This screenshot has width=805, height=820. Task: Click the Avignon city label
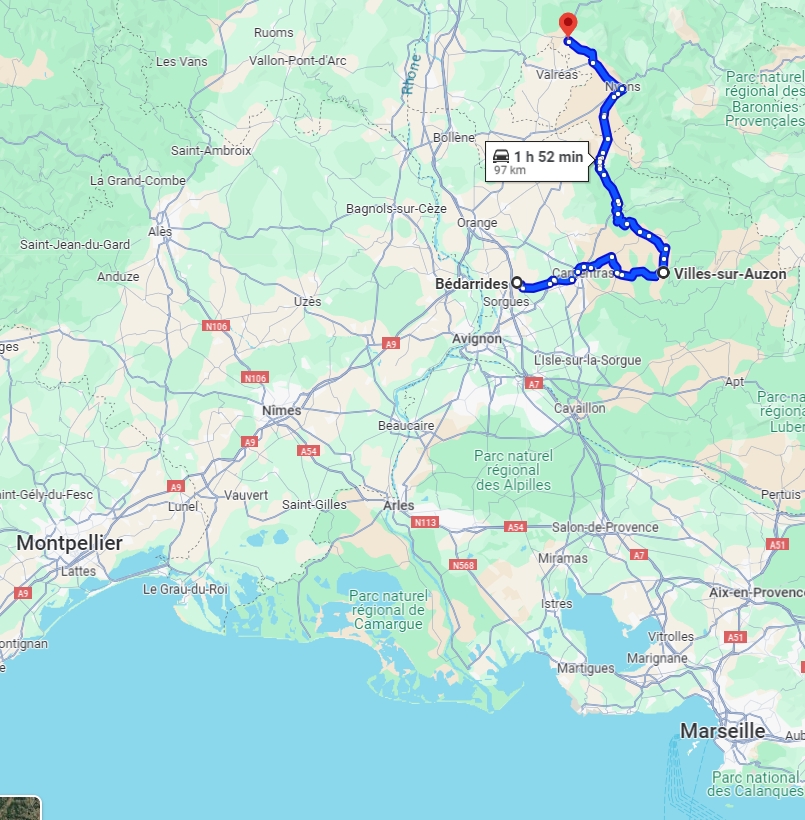tap(477, 339)
